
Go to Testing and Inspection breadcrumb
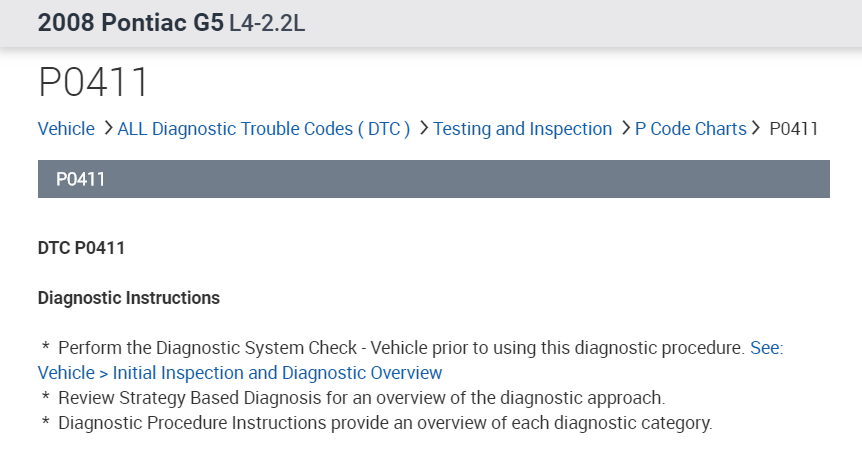coord(522,129)
